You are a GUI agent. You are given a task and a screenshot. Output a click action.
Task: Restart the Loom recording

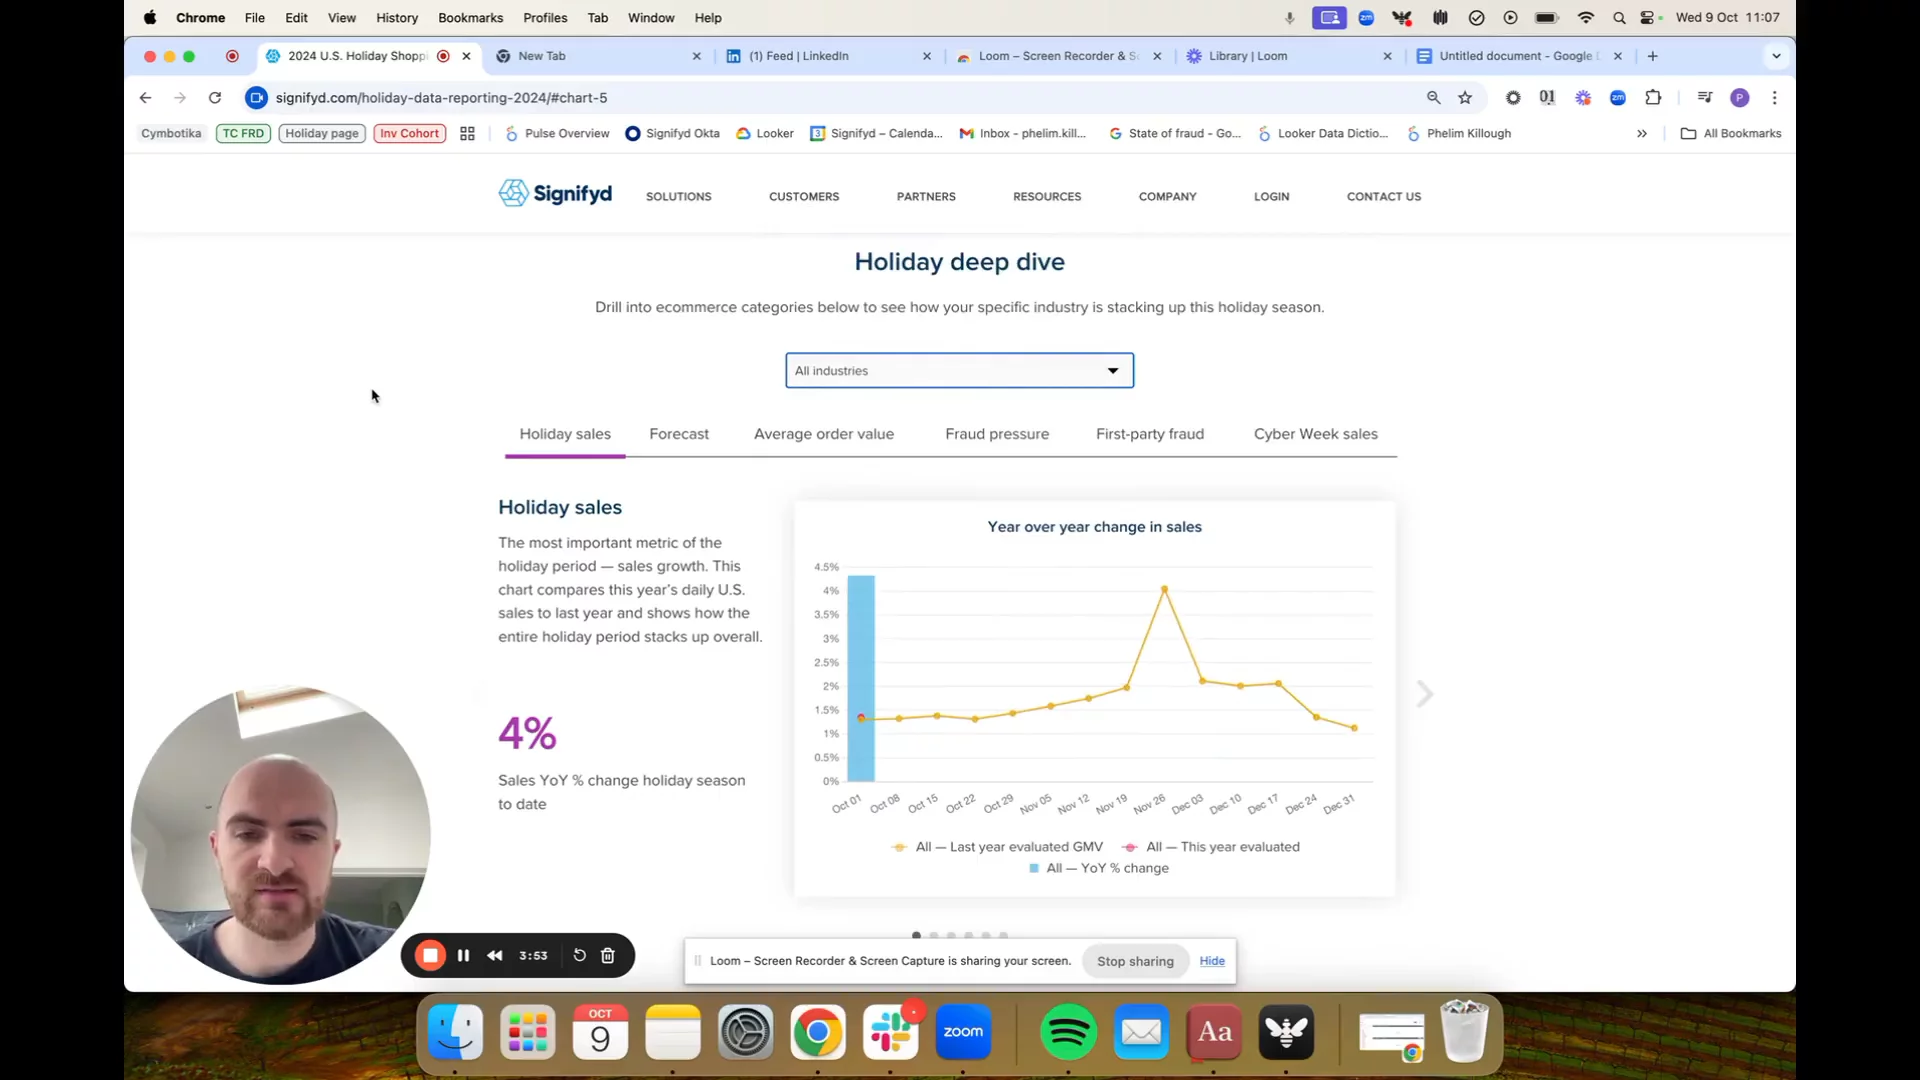click(x=579, y=955)
